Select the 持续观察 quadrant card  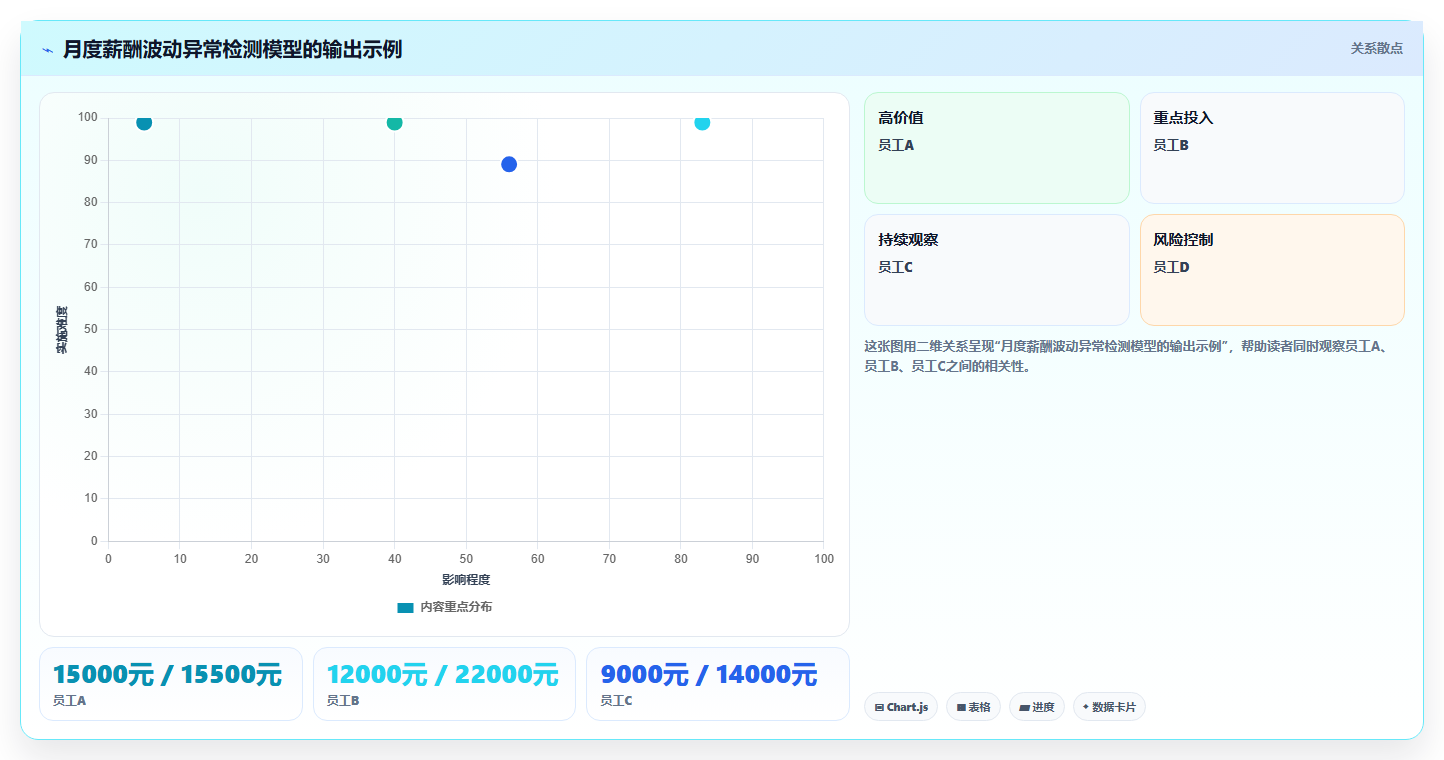(996, 270)
